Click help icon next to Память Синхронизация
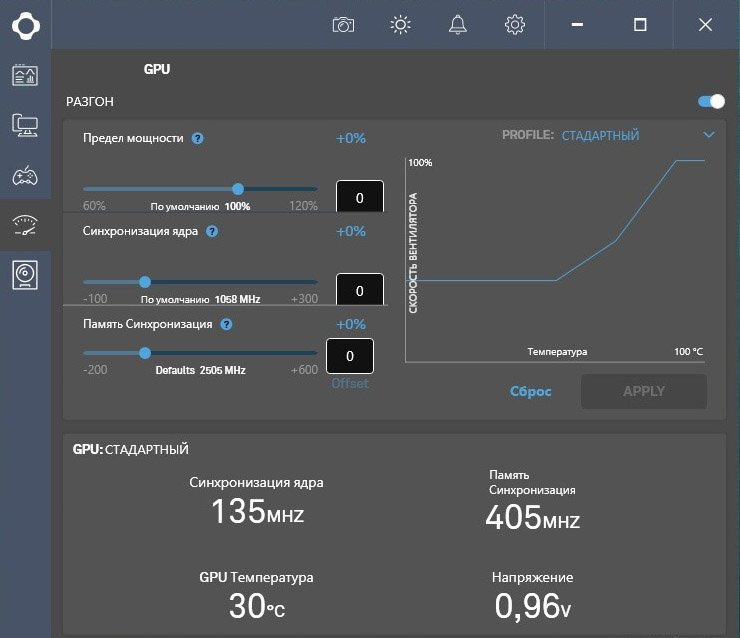 pos(227,325)
